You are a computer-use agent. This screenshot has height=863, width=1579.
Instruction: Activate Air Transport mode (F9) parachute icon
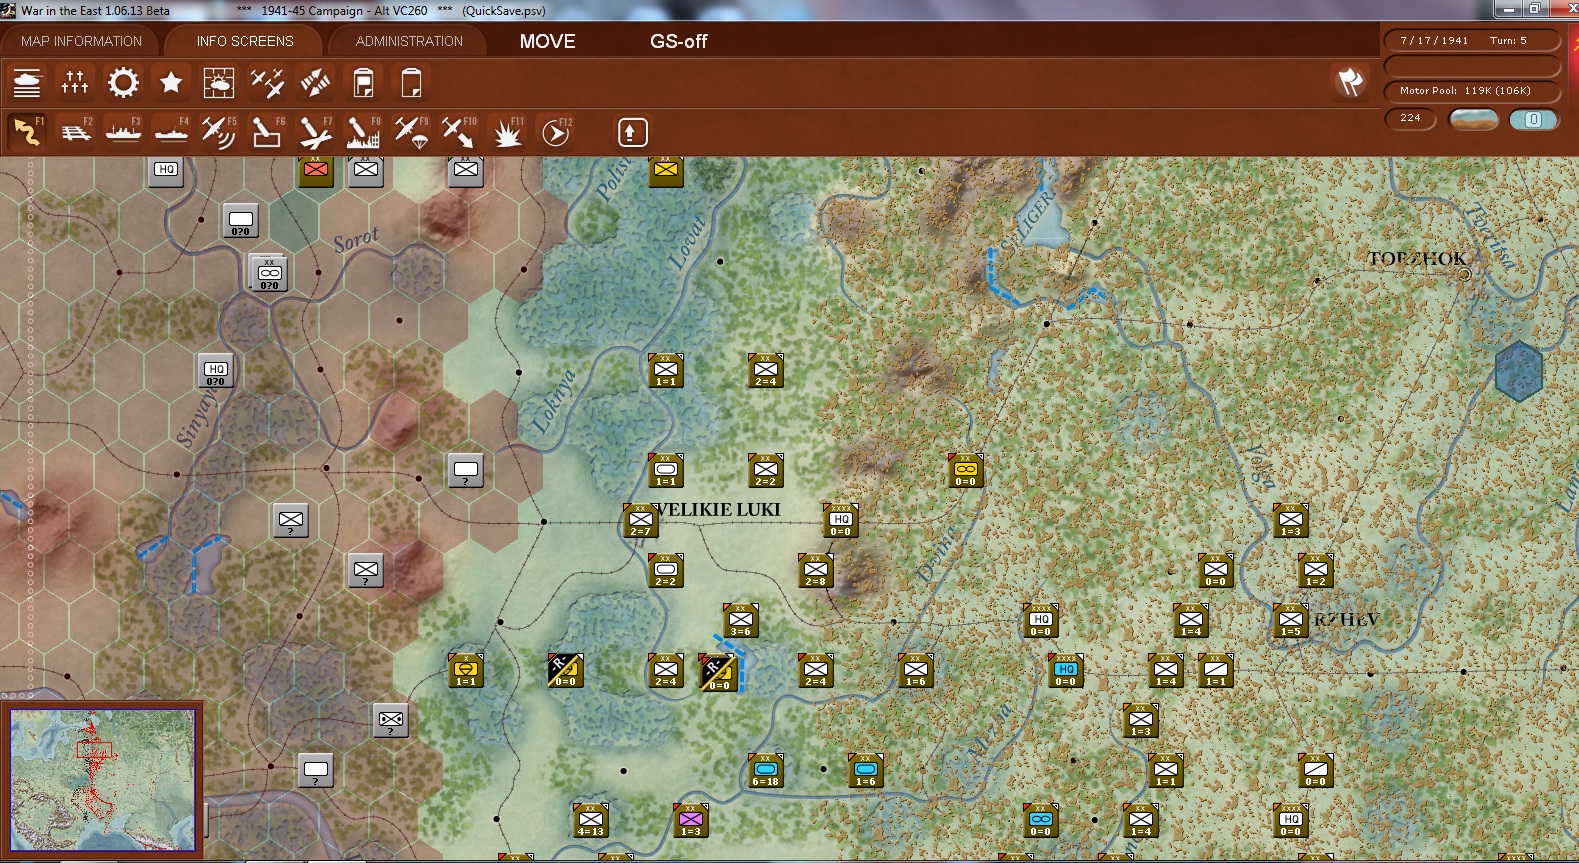coord(411,132)
